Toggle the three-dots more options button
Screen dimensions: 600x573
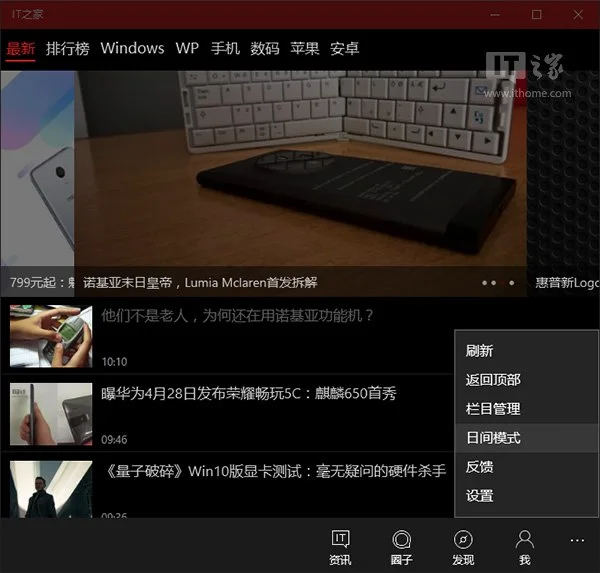click(577, 540)
